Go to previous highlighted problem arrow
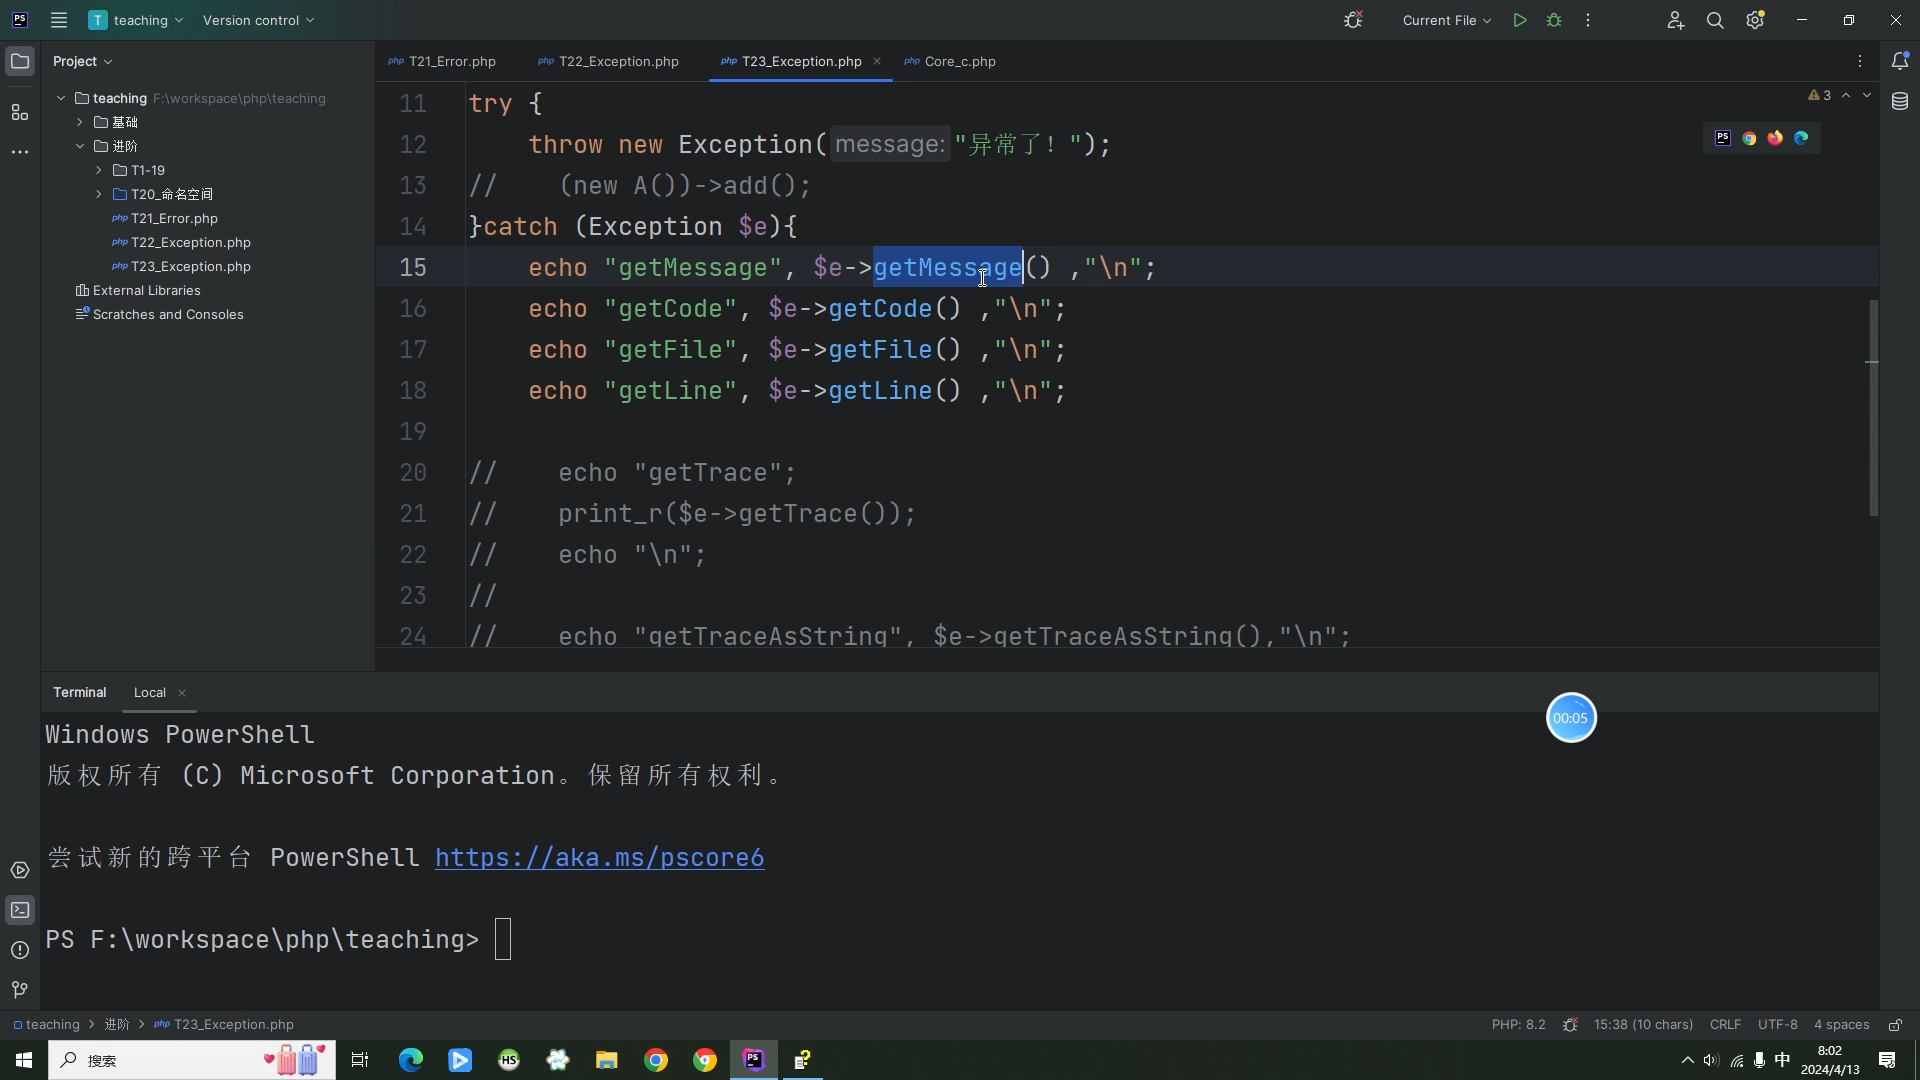 (x=1846, y=95)
